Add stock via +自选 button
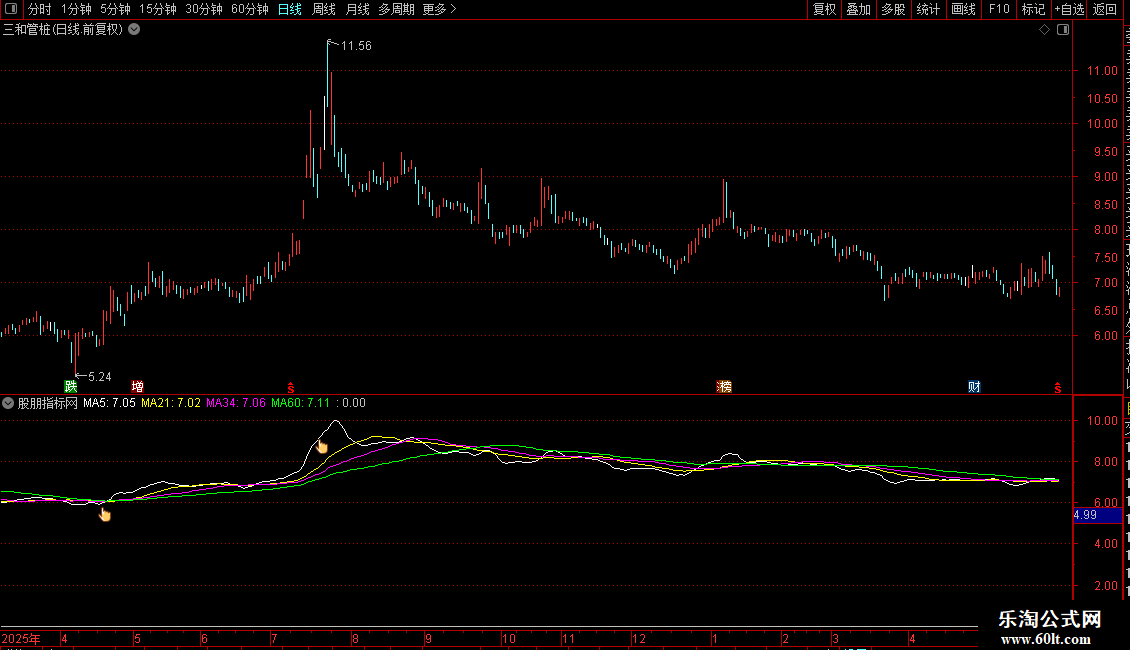 pos(1069,9)
